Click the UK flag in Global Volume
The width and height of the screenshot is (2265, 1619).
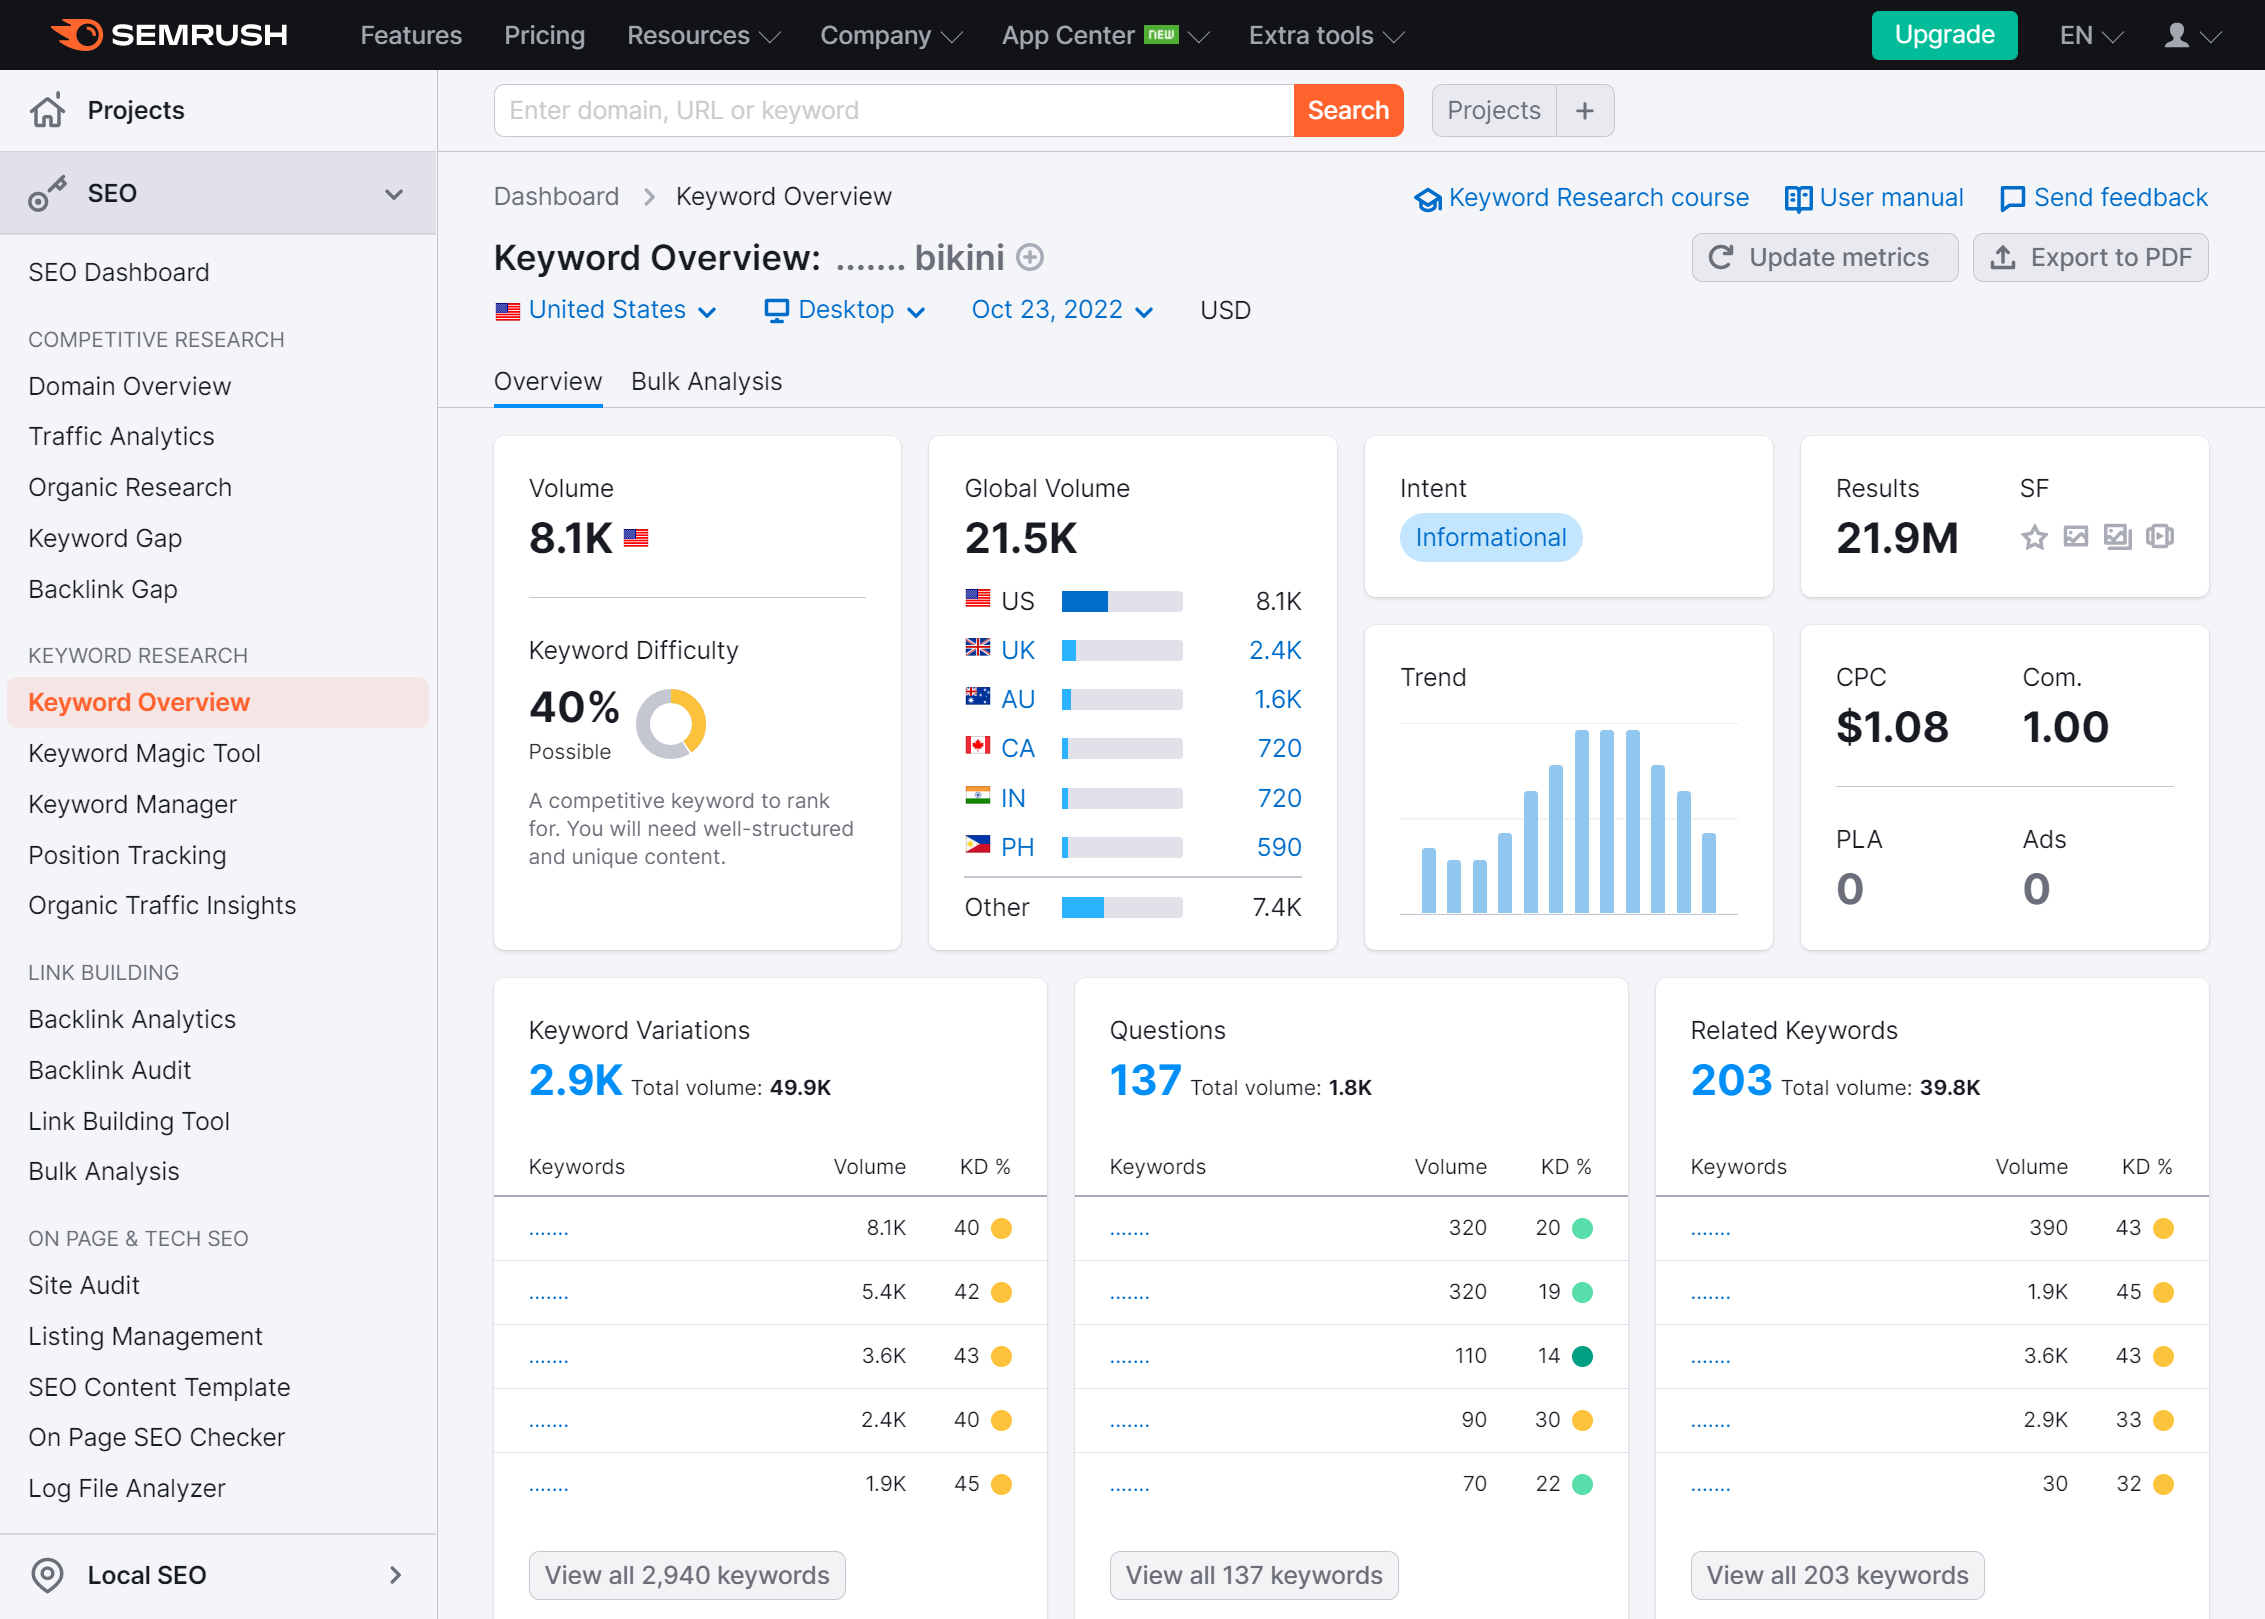coord(978,648)
